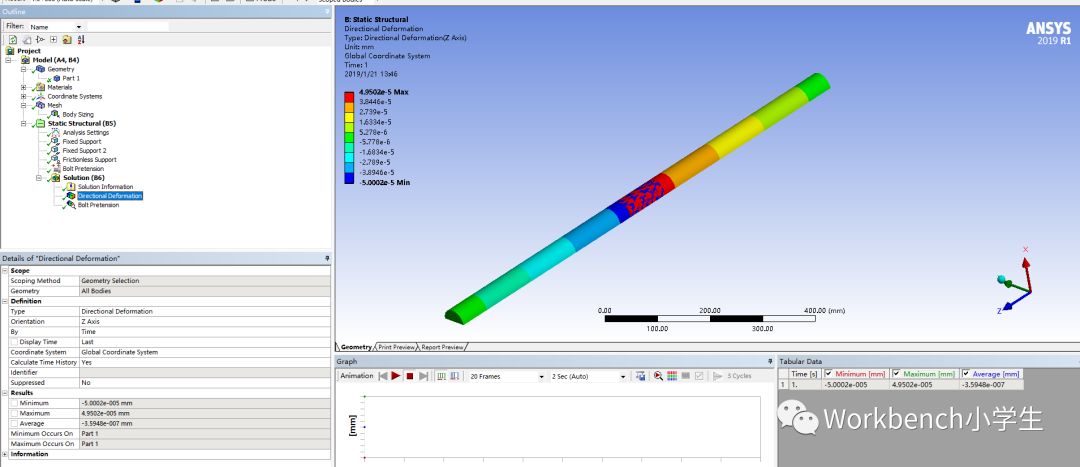Screen dimensions: 1080x467
Task: Play the animation
Action: (x=396, y=376)
